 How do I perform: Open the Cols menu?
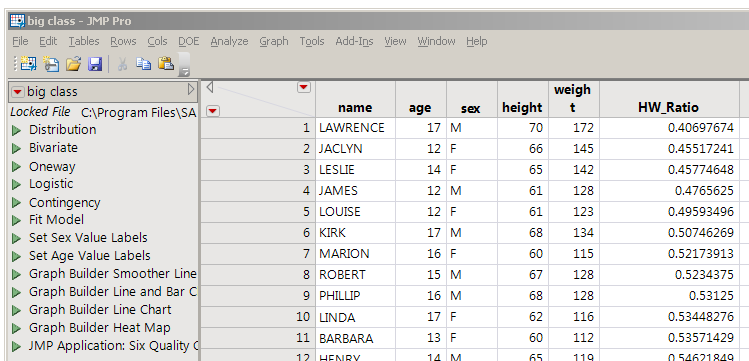[x=157, y=41]
